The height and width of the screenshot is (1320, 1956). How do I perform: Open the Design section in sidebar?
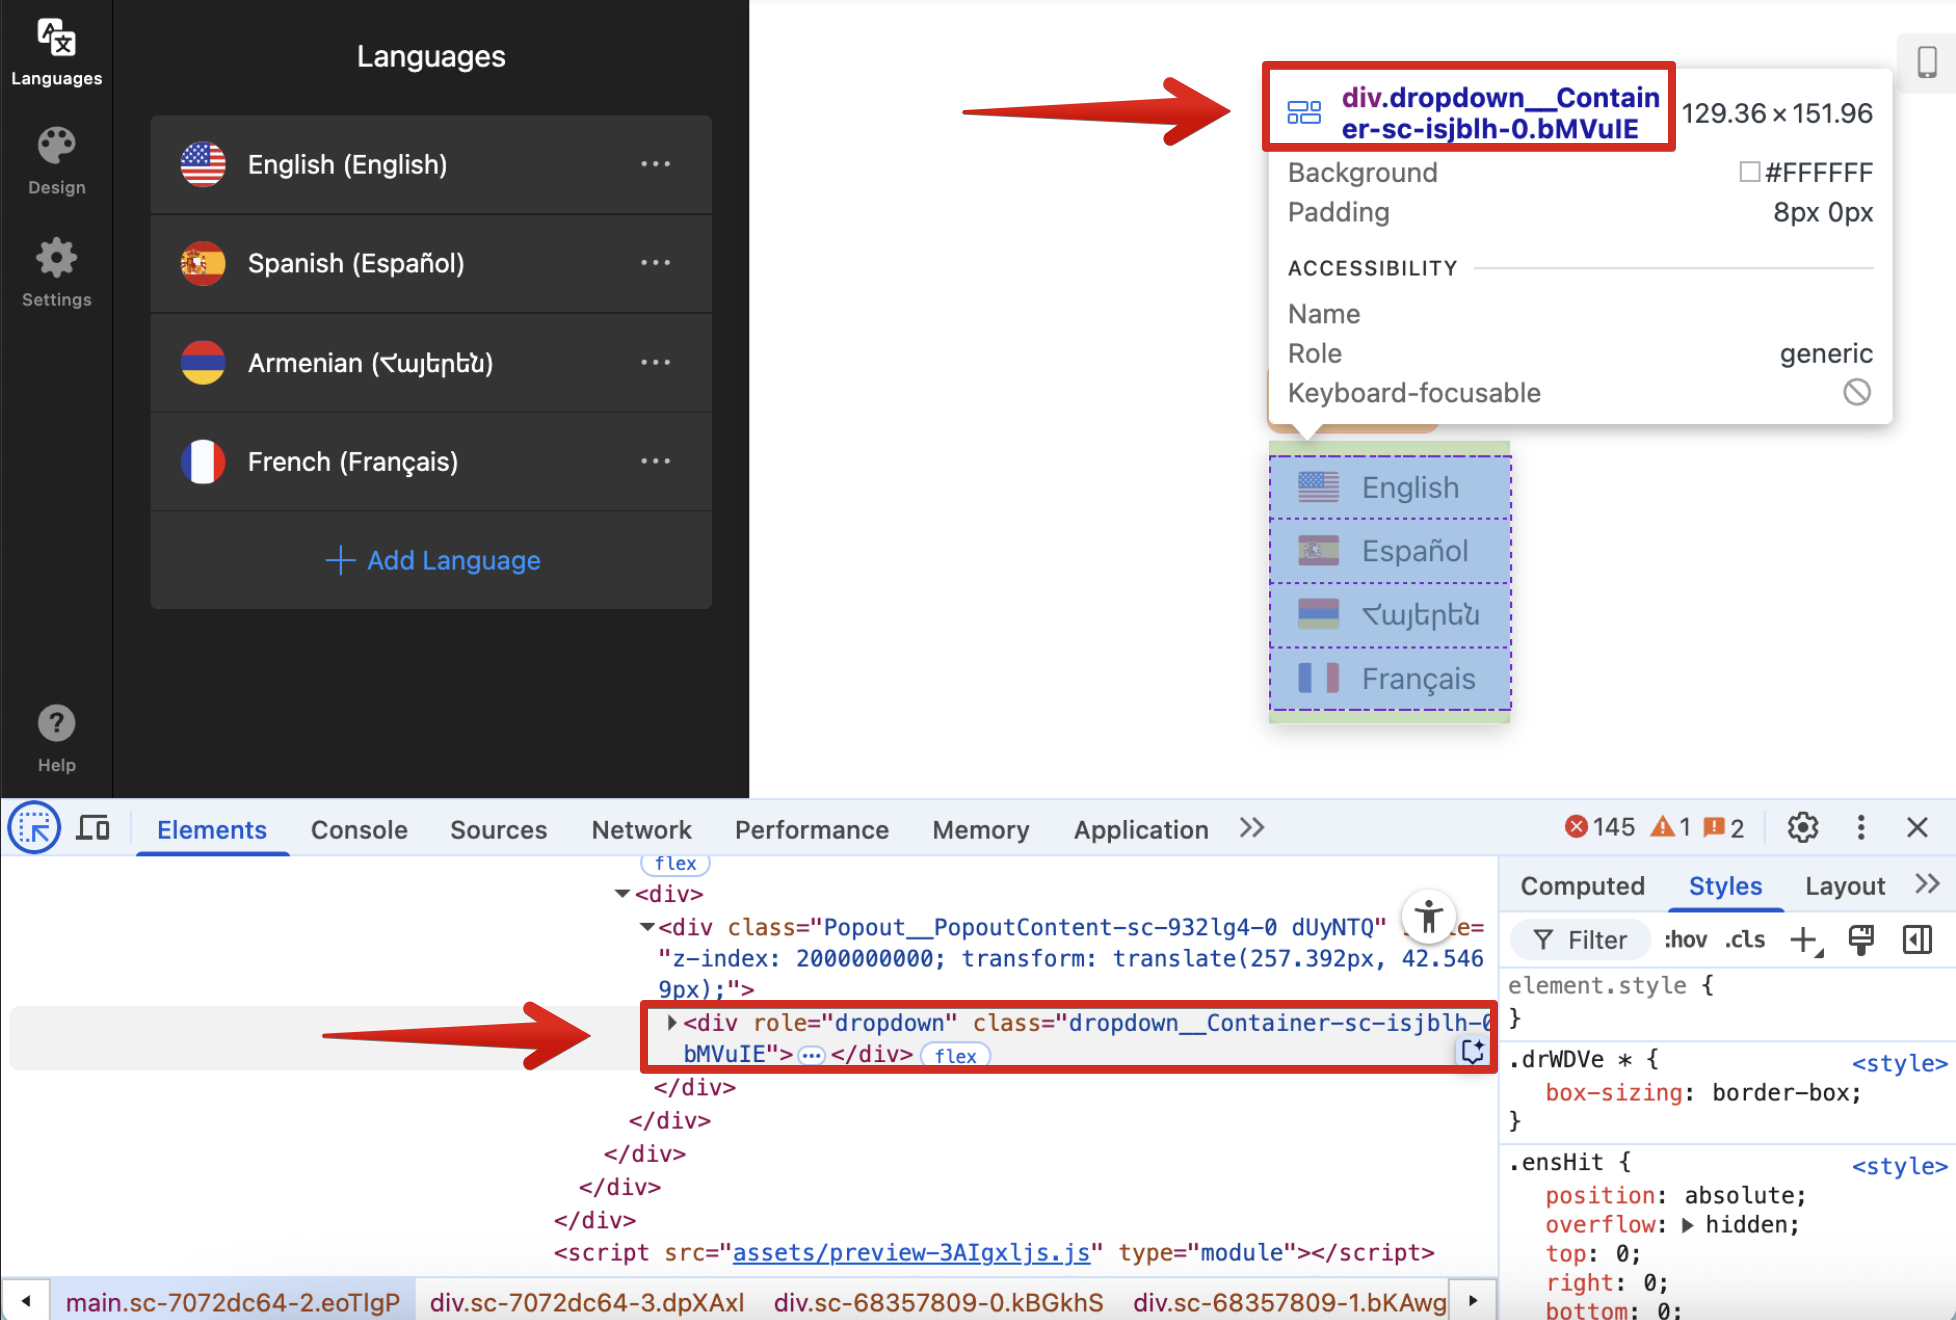click(x=56, y=160)
